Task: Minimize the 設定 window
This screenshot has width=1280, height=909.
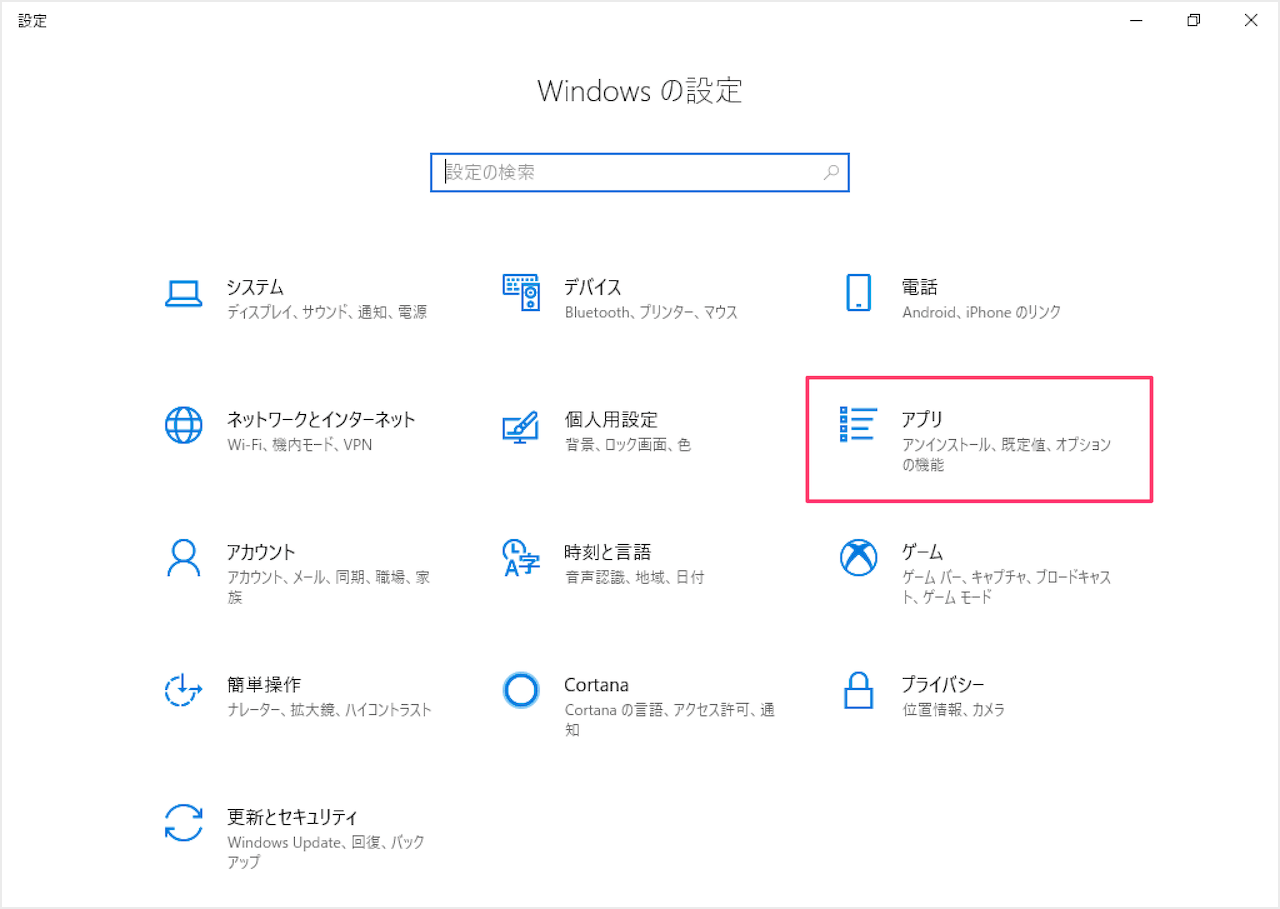Action: (x=1136, y=20)
